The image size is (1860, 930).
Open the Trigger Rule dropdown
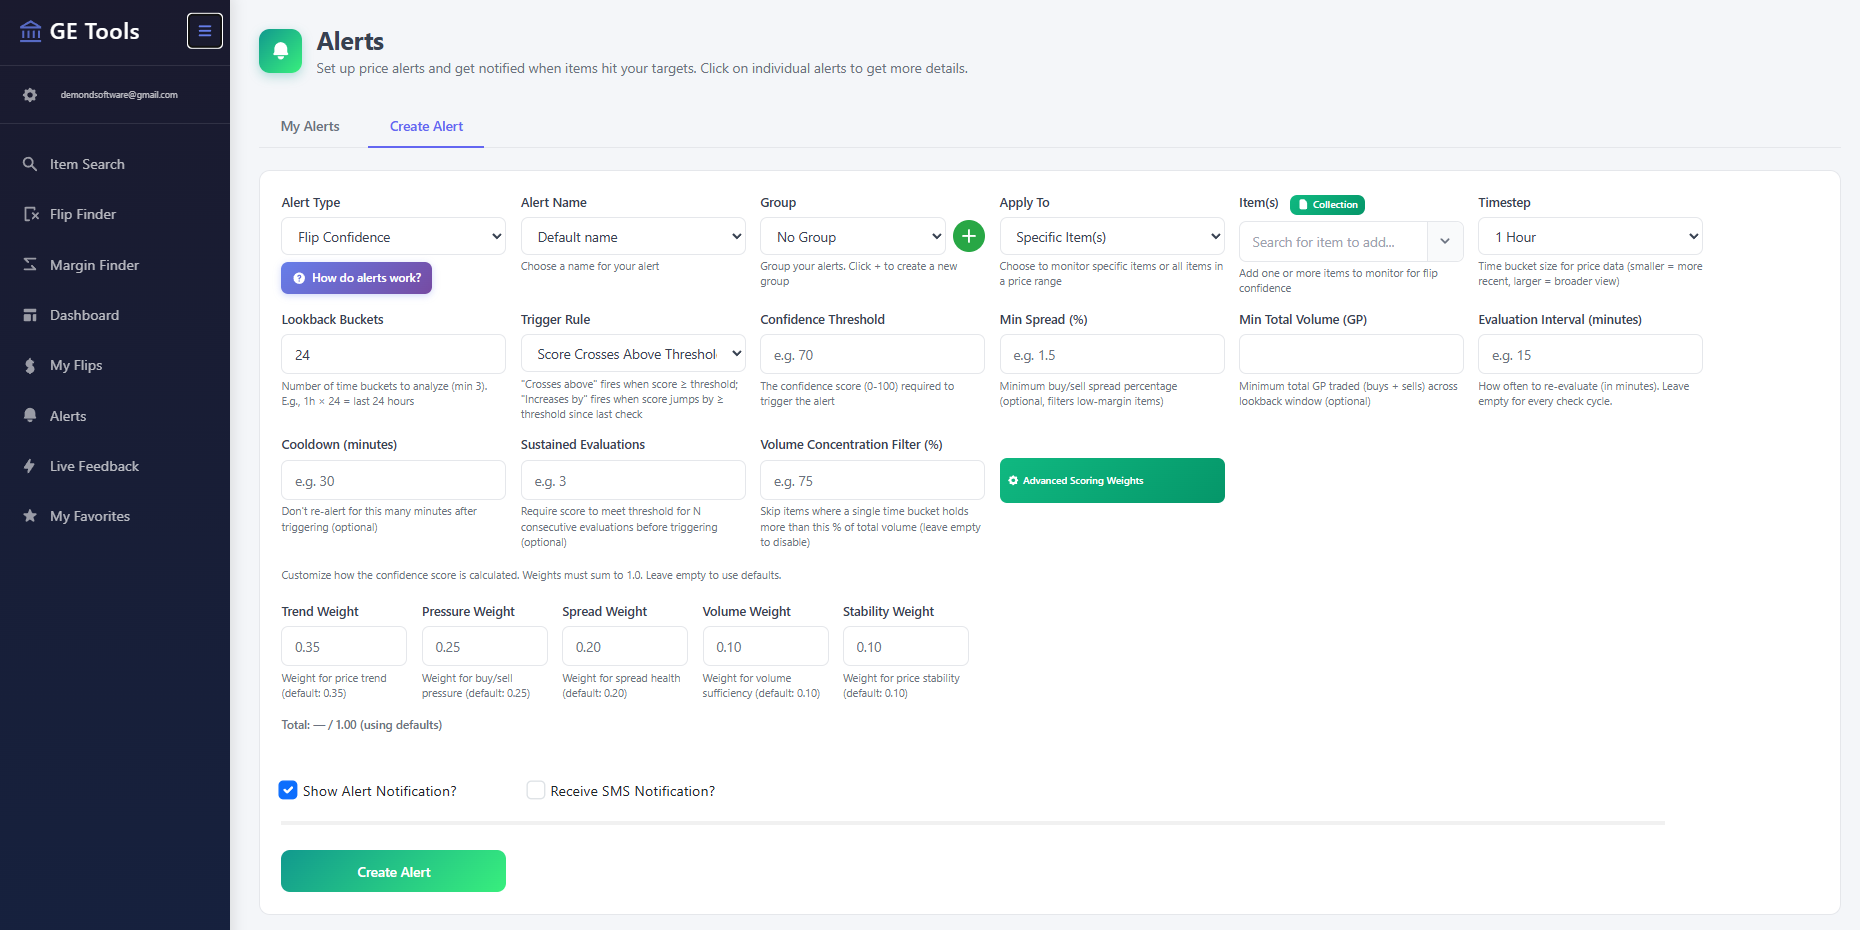(633, 354)
